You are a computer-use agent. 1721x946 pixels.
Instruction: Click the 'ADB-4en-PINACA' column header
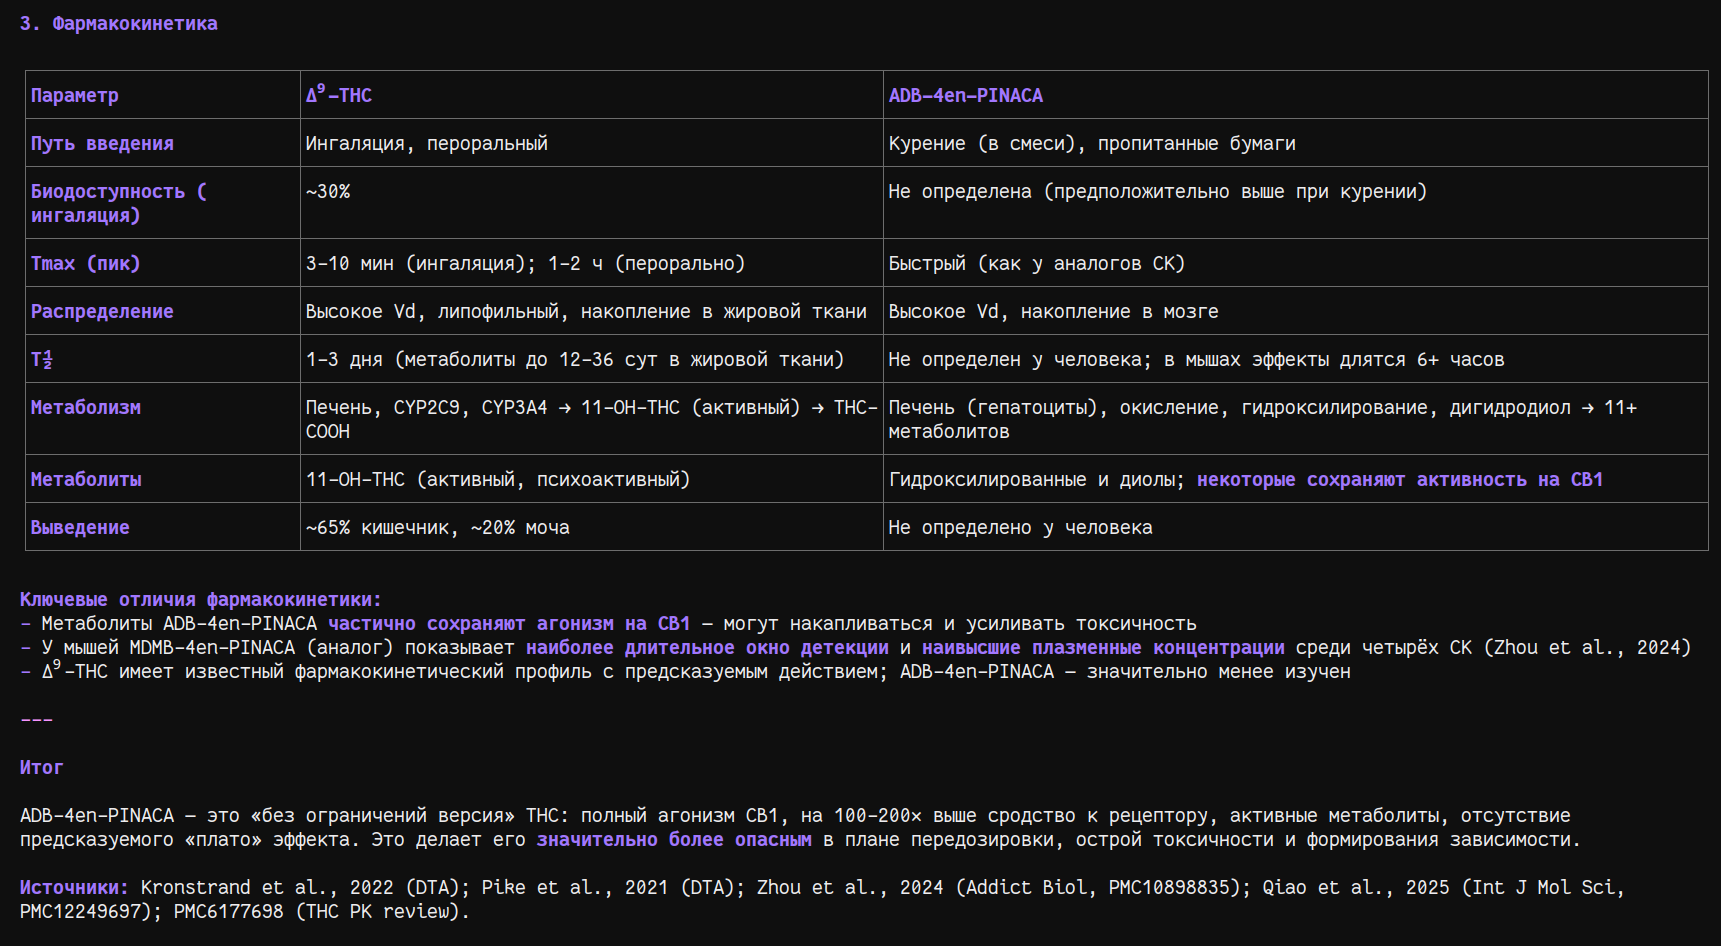965,96
